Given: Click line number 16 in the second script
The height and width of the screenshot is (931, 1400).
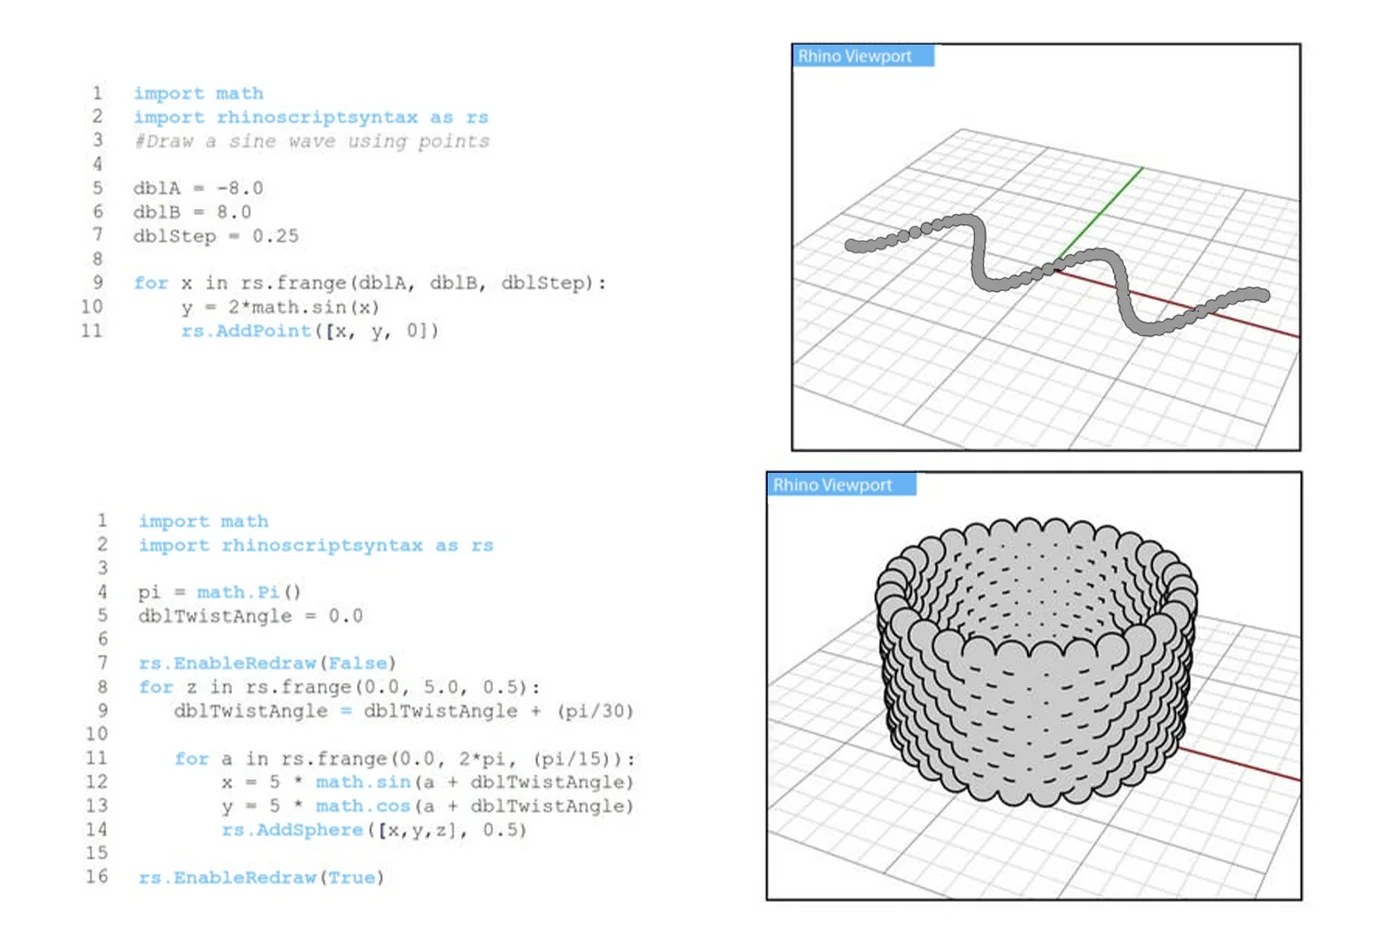Looking at the screenshot, I should click(x=96, y=877).
